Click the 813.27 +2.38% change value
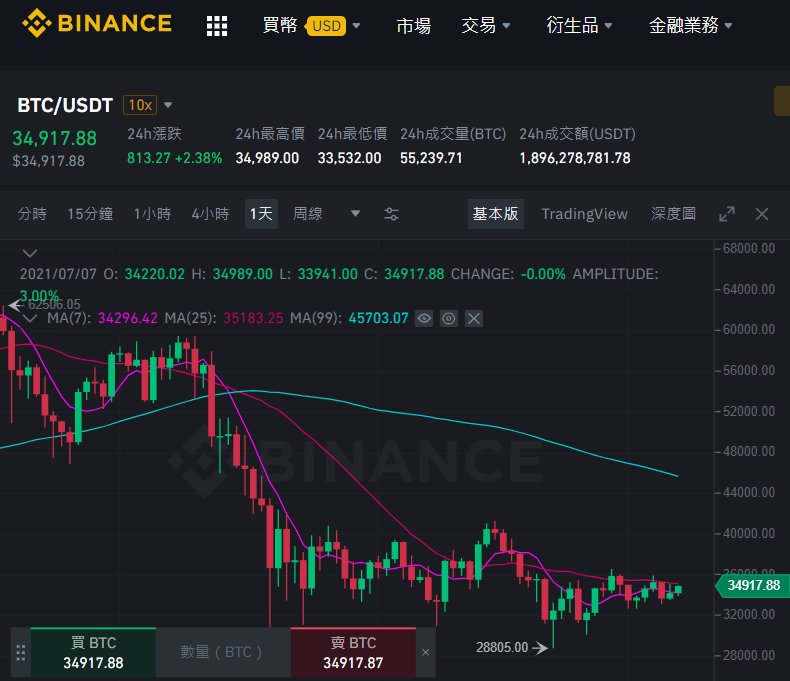This screenshot has height=681, width=790. coord(174,158)
